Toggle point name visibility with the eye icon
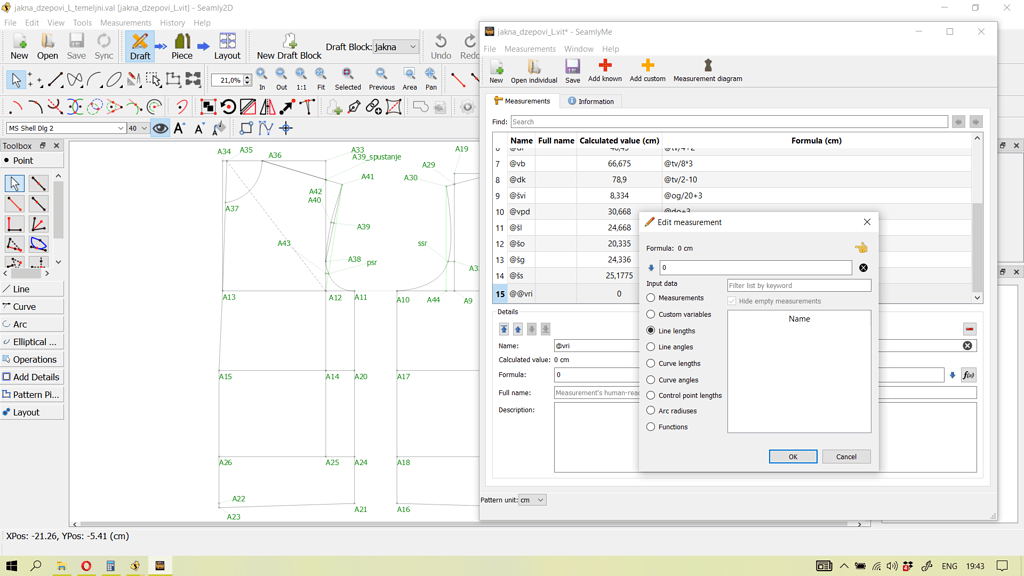The image size is (1024, 576). pyautogui.click(x=159, y=128)
